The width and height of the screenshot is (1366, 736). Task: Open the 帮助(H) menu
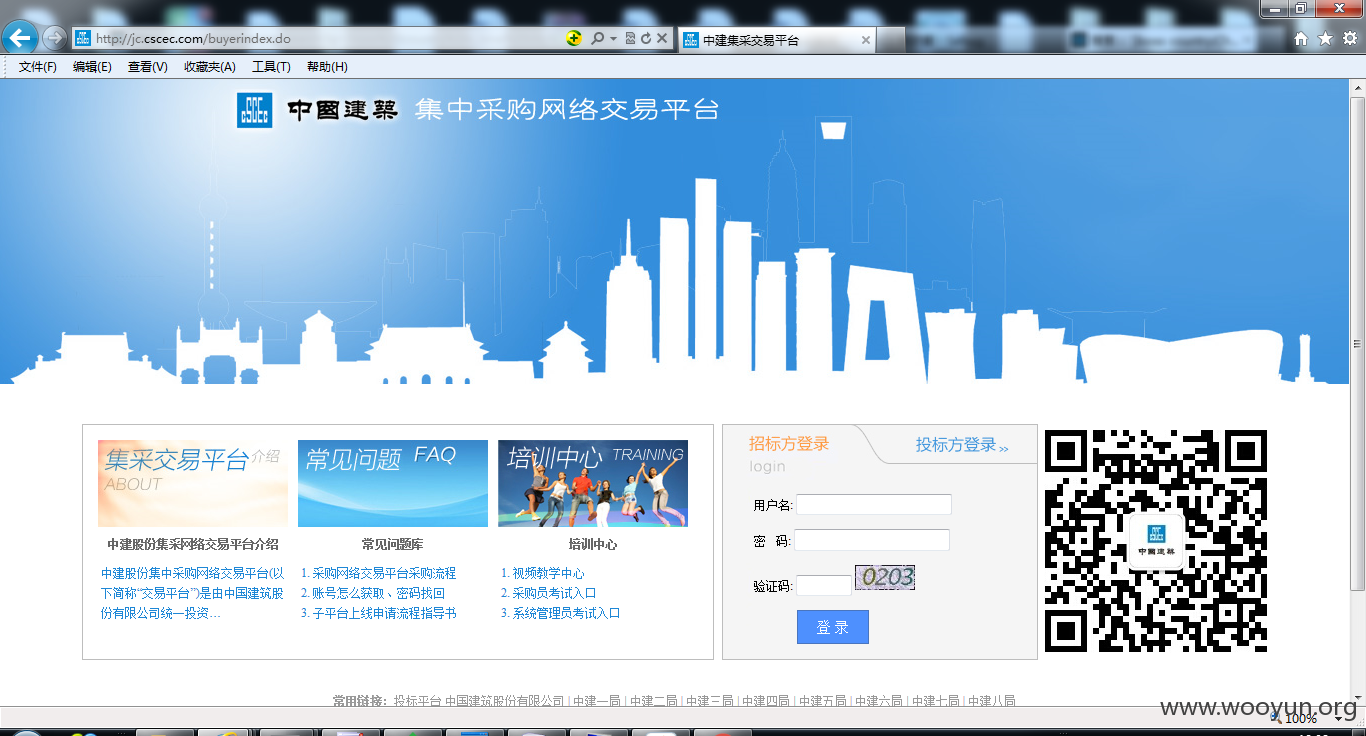point(327,67)
